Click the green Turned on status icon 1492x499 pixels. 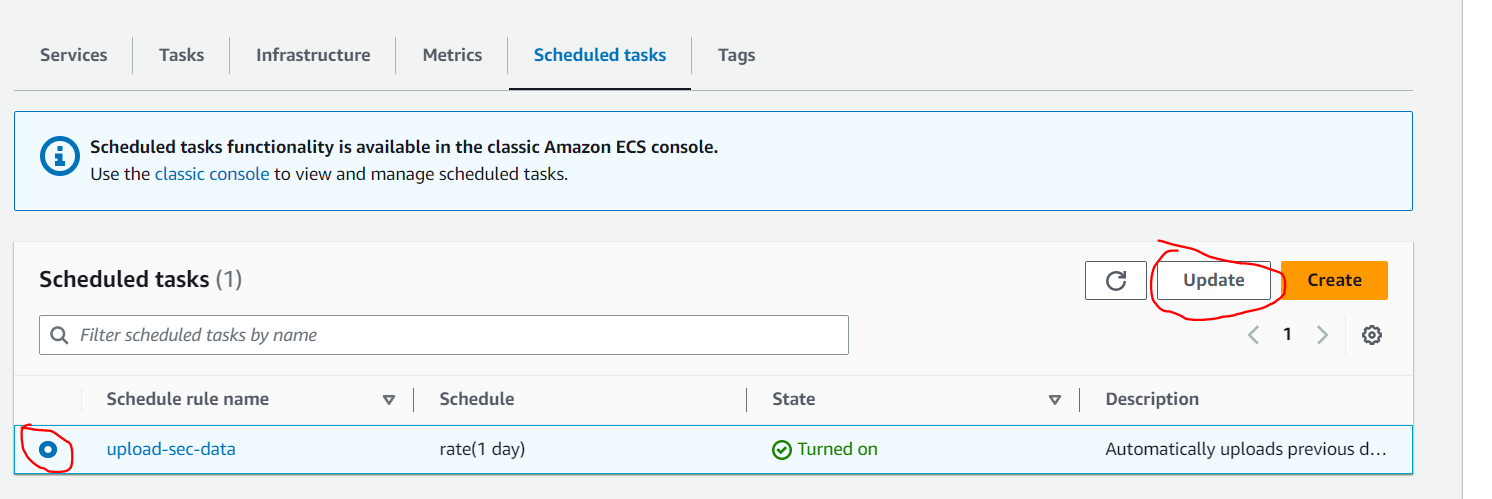[782, 450]
